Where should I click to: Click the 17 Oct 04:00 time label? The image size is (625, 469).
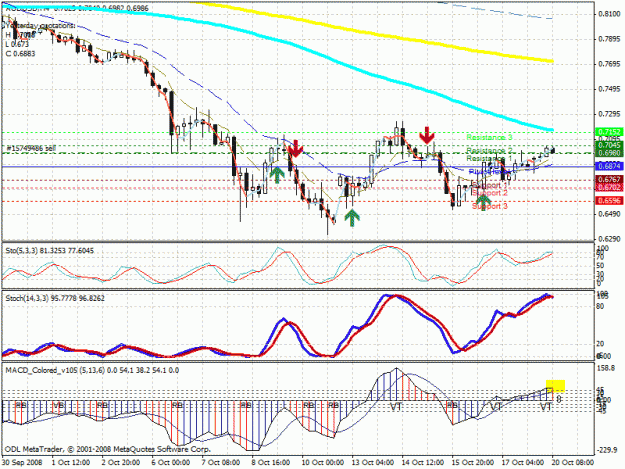[522, 463]
